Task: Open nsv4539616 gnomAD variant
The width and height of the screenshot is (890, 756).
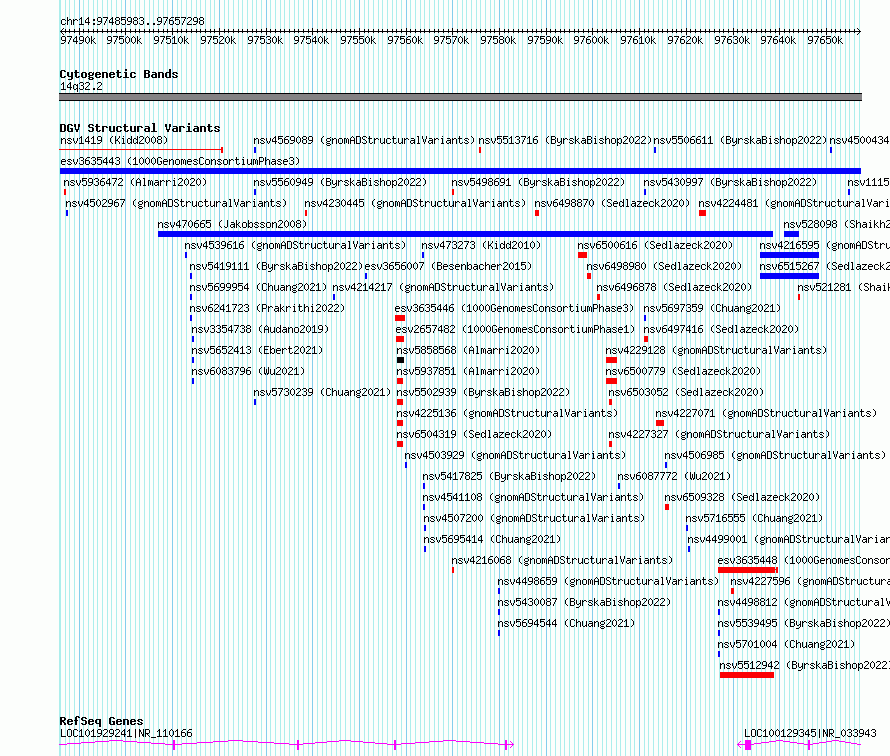Action: 295,245
